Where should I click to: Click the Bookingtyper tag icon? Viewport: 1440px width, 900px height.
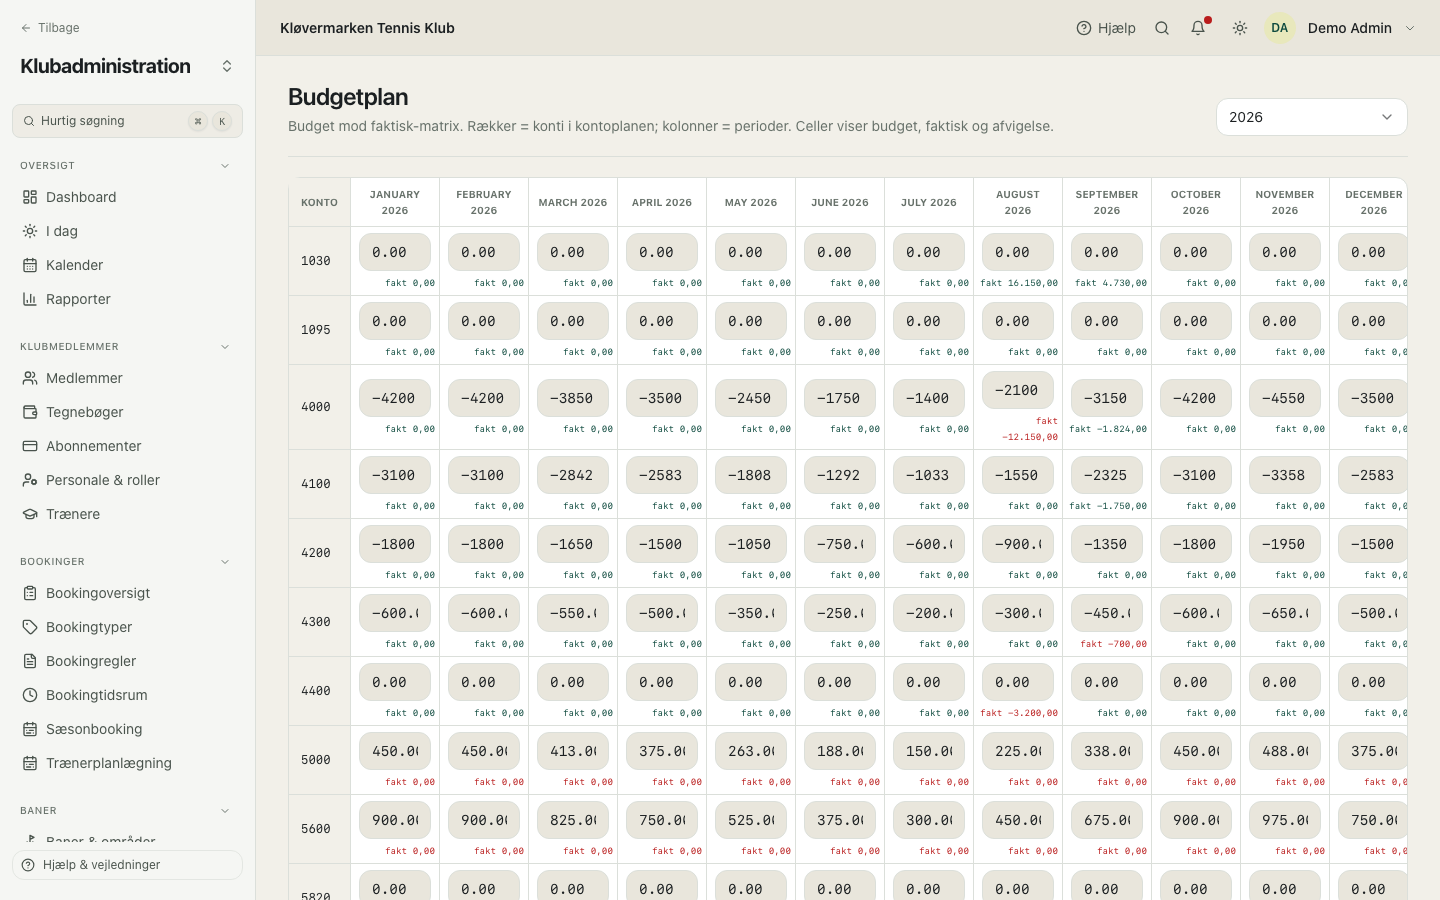(30, 627)
